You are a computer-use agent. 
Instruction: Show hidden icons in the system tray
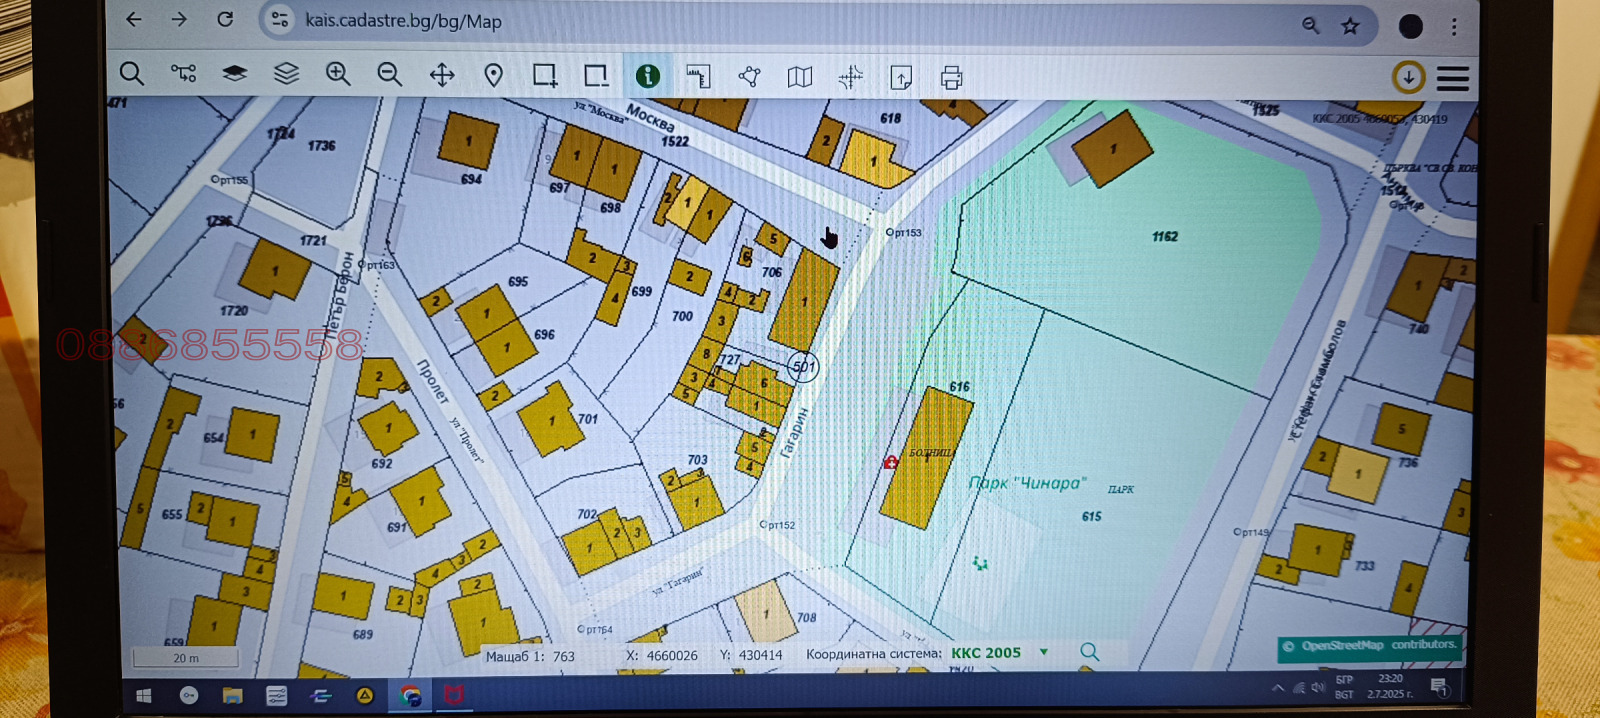click(1277, 688)
